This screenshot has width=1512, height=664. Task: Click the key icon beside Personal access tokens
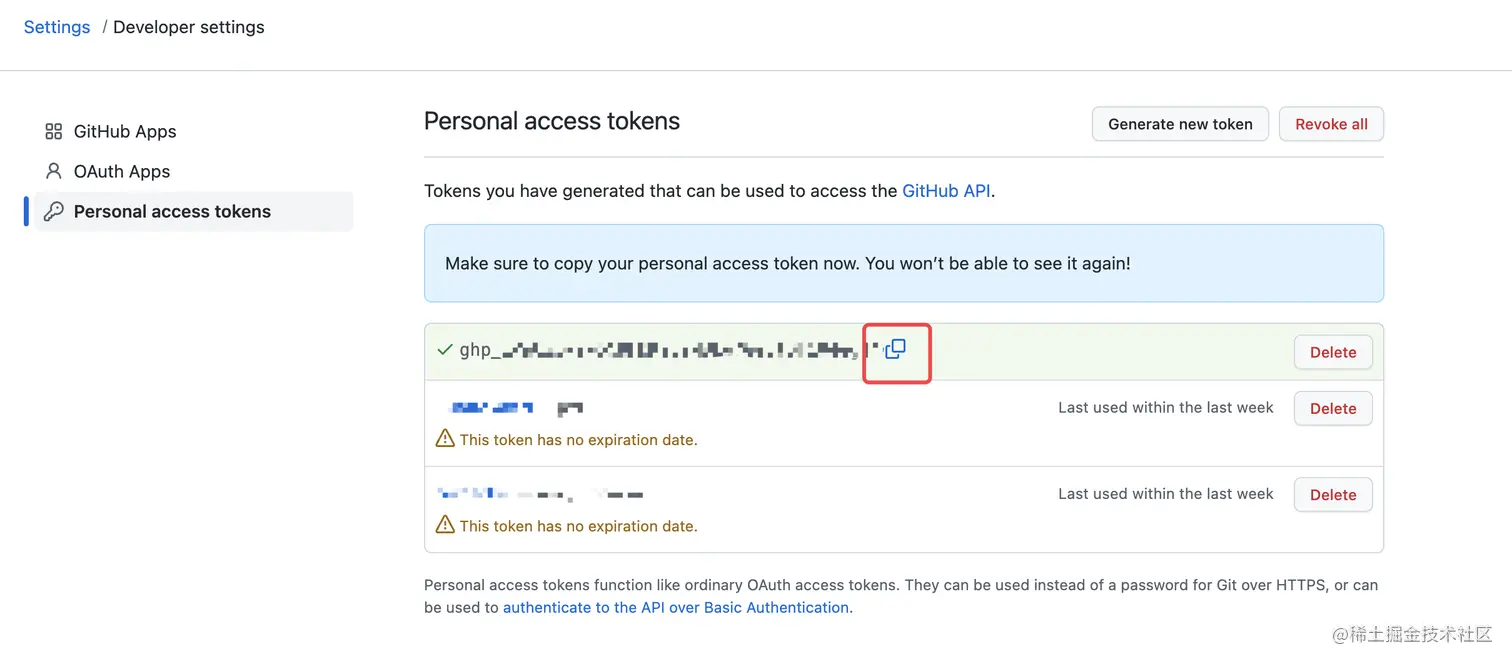pos(54,212)
